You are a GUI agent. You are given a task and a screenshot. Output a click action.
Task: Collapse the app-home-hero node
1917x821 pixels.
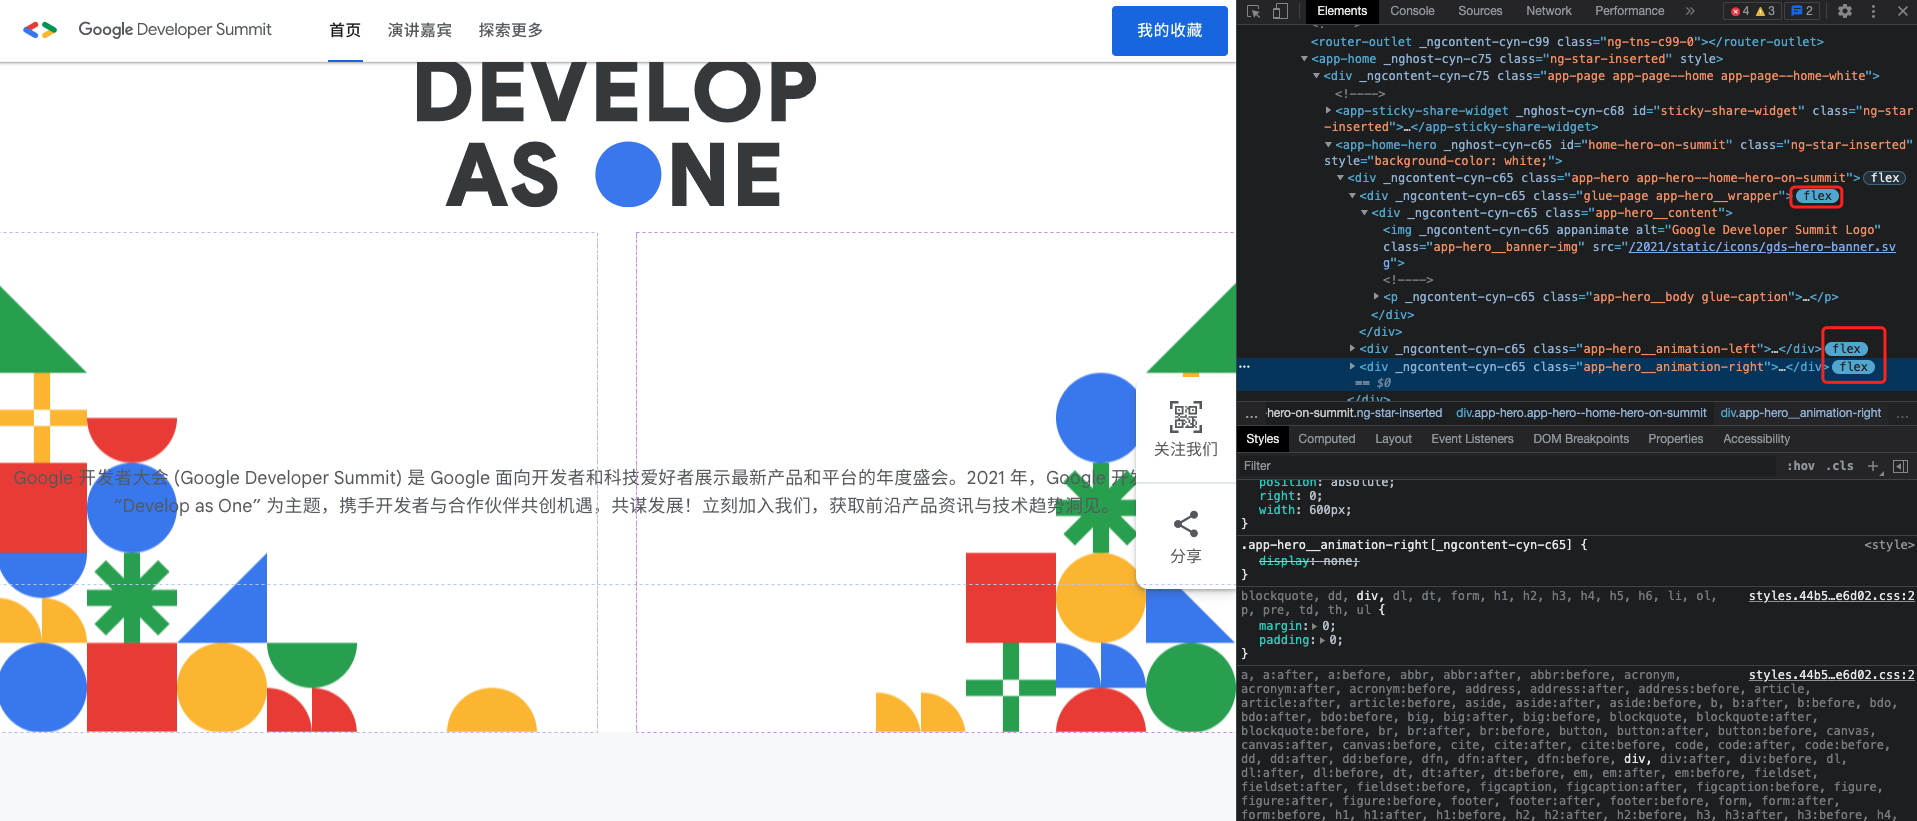coord(1328,145)
